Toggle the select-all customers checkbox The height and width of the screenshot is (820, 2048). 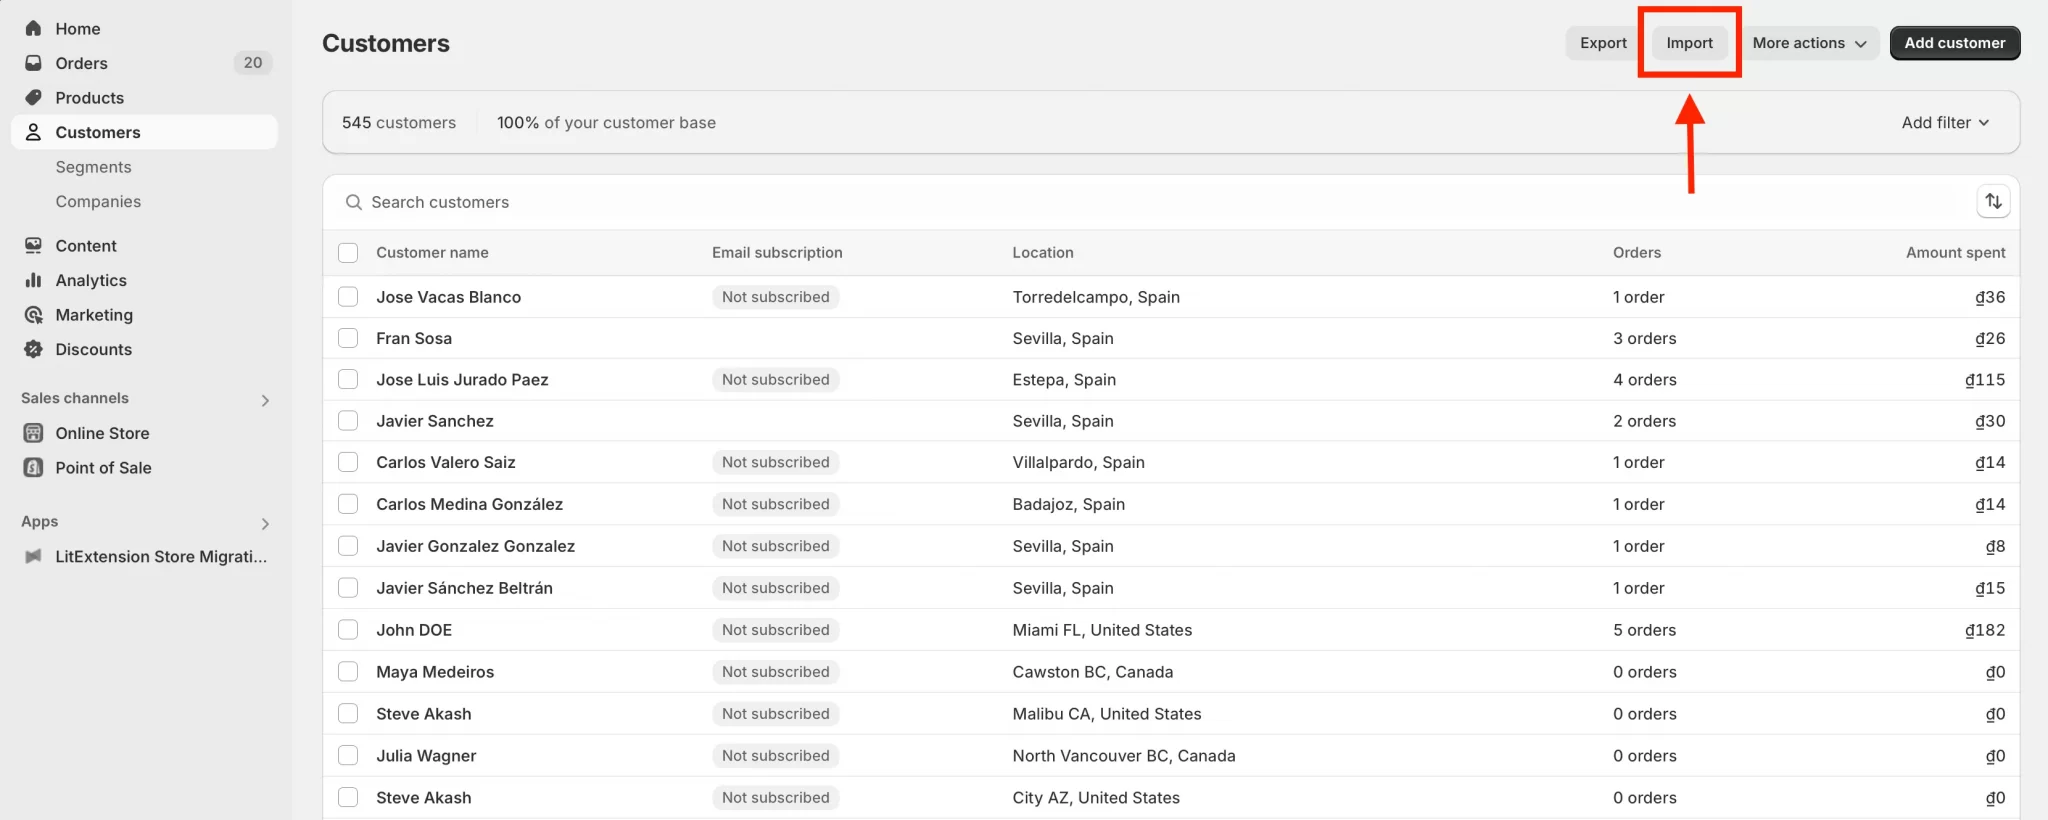348,253
